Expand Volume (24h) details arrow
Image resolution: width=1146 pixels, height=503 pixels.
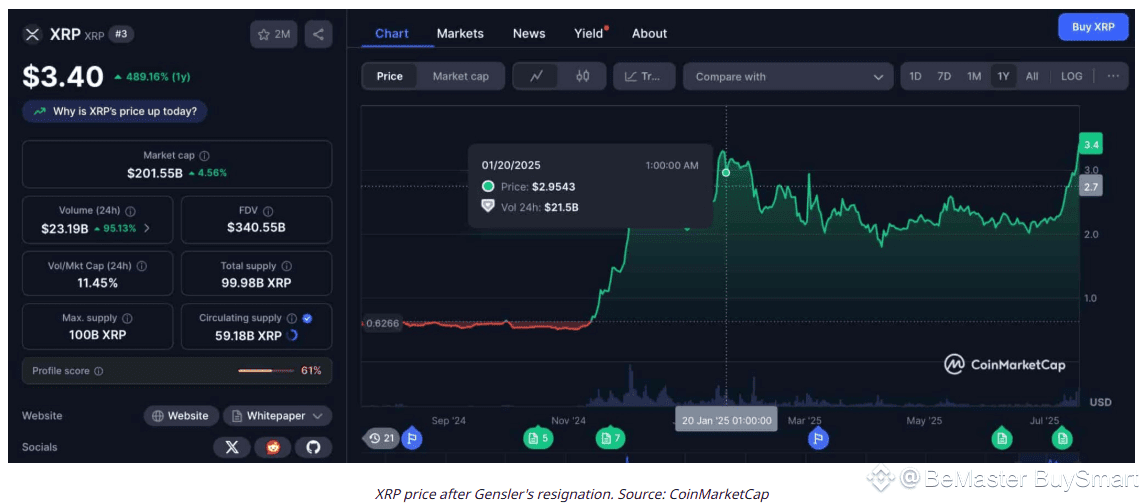click(x=147, y=228)
